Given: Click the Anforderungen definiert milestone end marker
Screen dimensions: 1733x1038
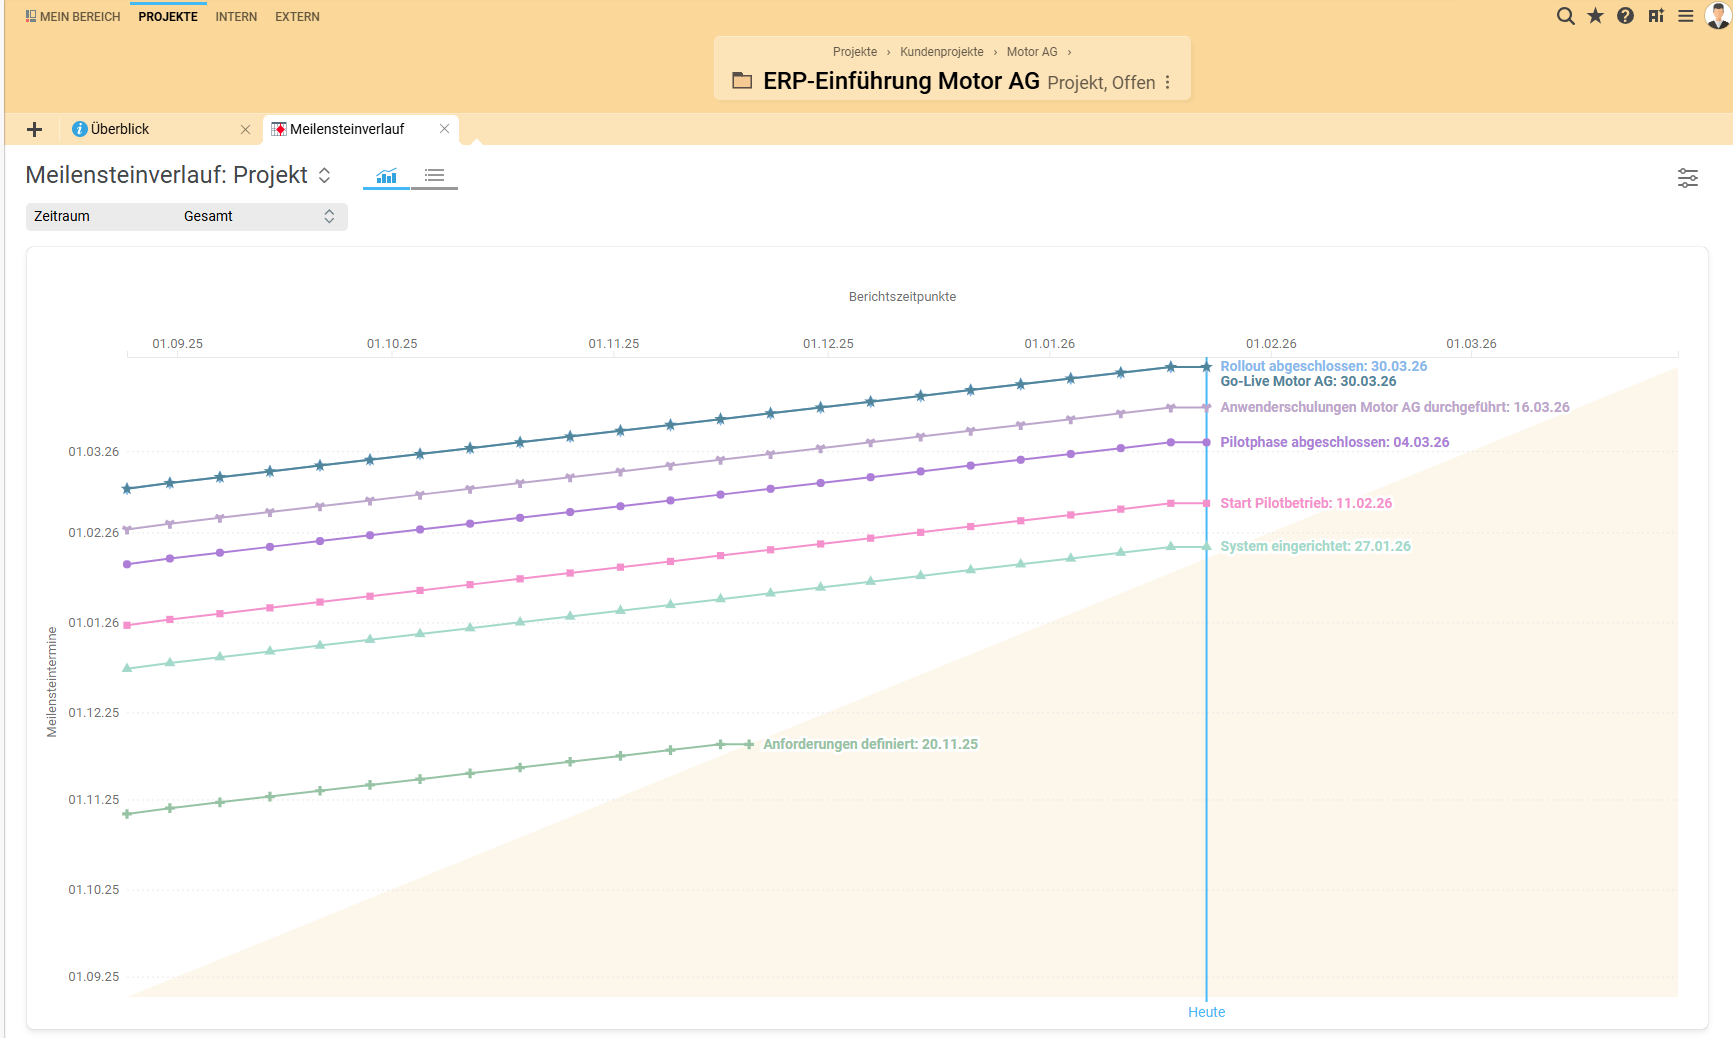Looking at the screenshot, I should tap(749, 744).
